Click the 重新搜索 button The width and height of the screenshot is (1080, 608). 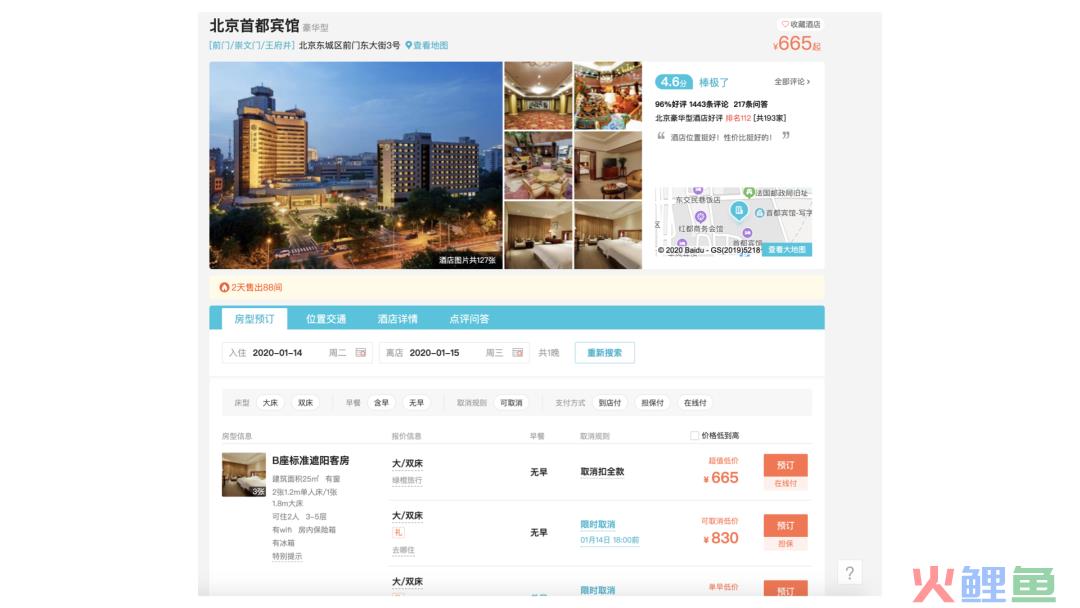pyautogui.click(x=605, y=353)
